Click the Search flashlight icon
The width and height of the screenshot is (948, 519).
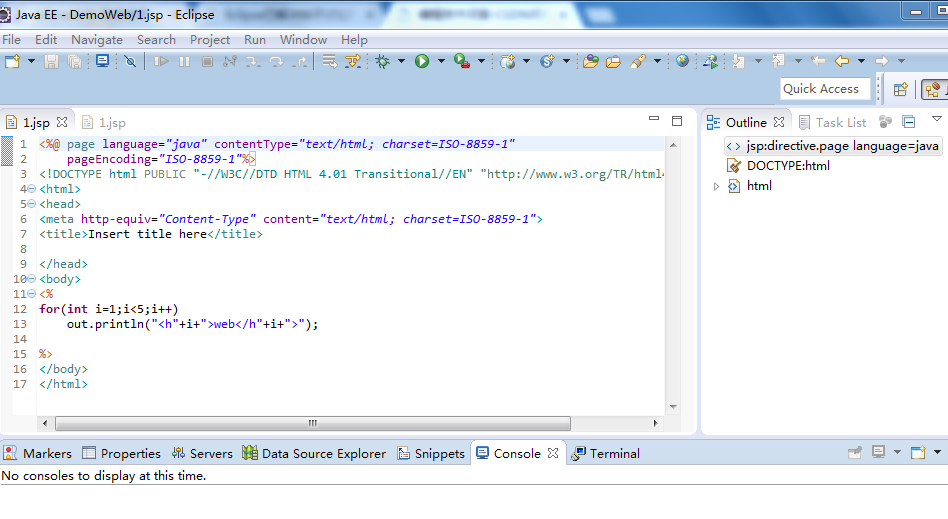pyautogui.click(x=638, y=61)
